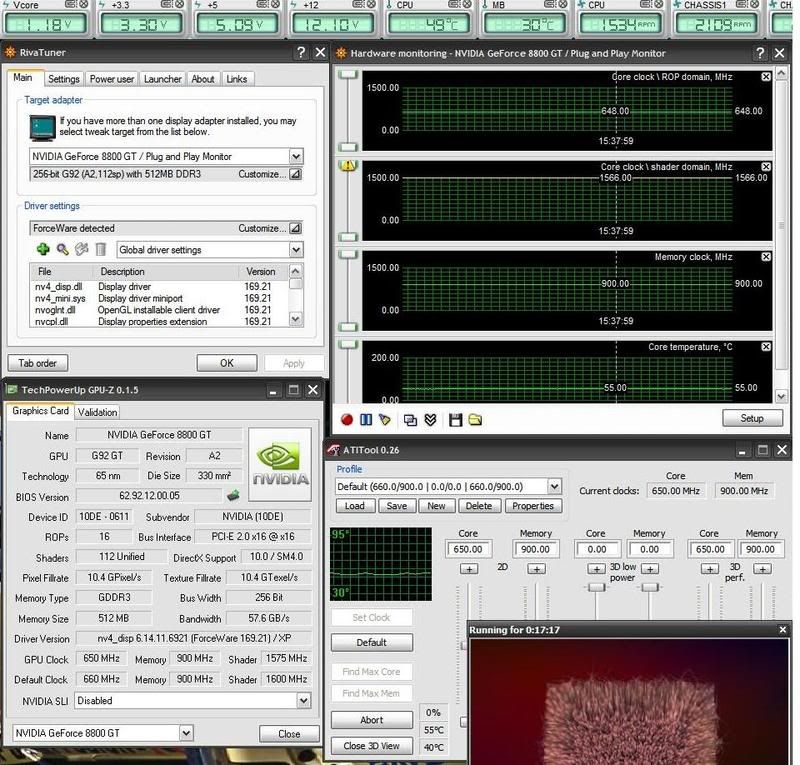The image size is (800, 765).
Task: Click the Setup button in Hardware monitoring
Action: click(x=751, y=418)
